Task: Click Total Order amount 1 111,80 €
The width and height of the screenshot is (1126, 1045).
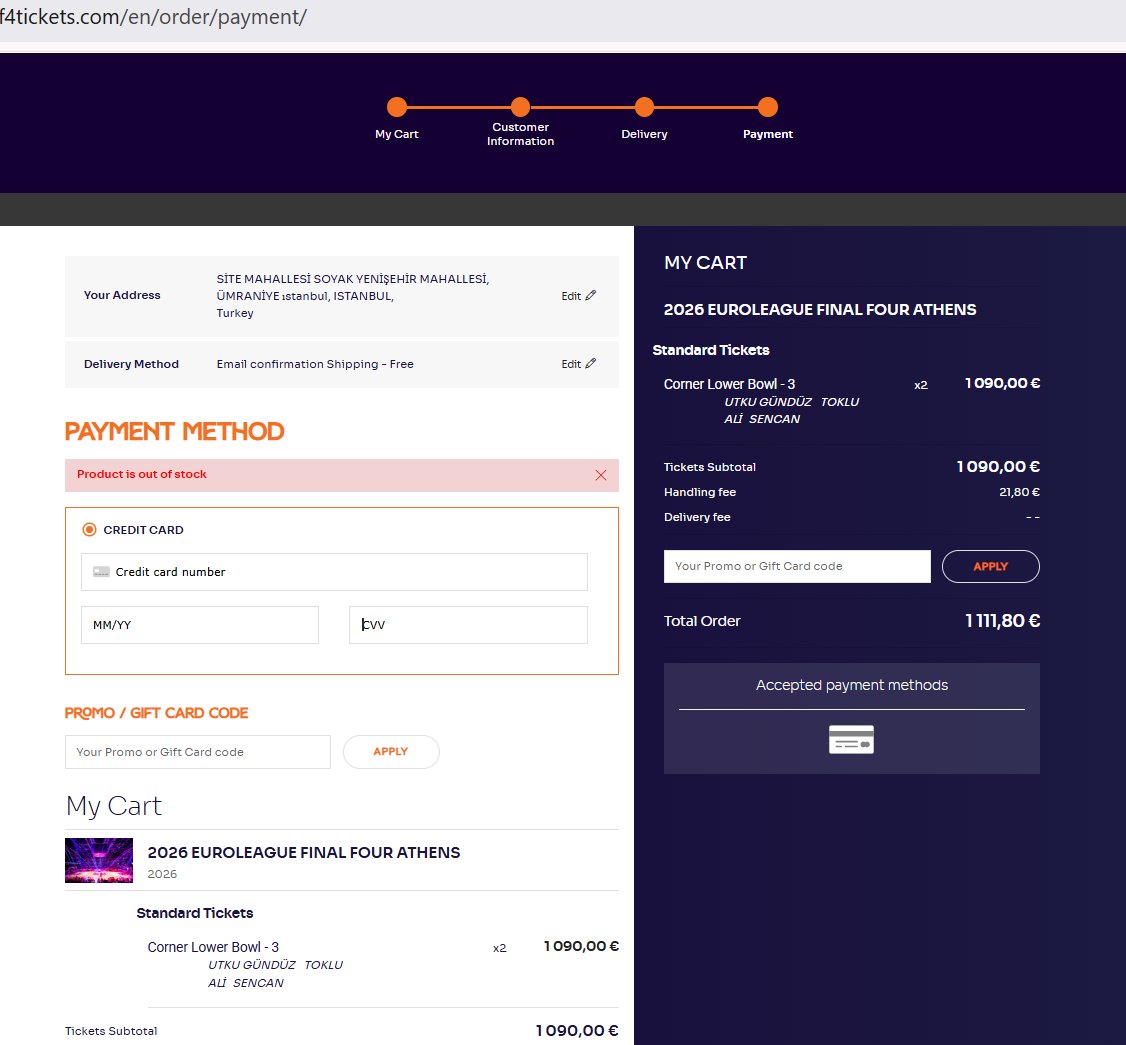Action: [x=1002, y=621]
